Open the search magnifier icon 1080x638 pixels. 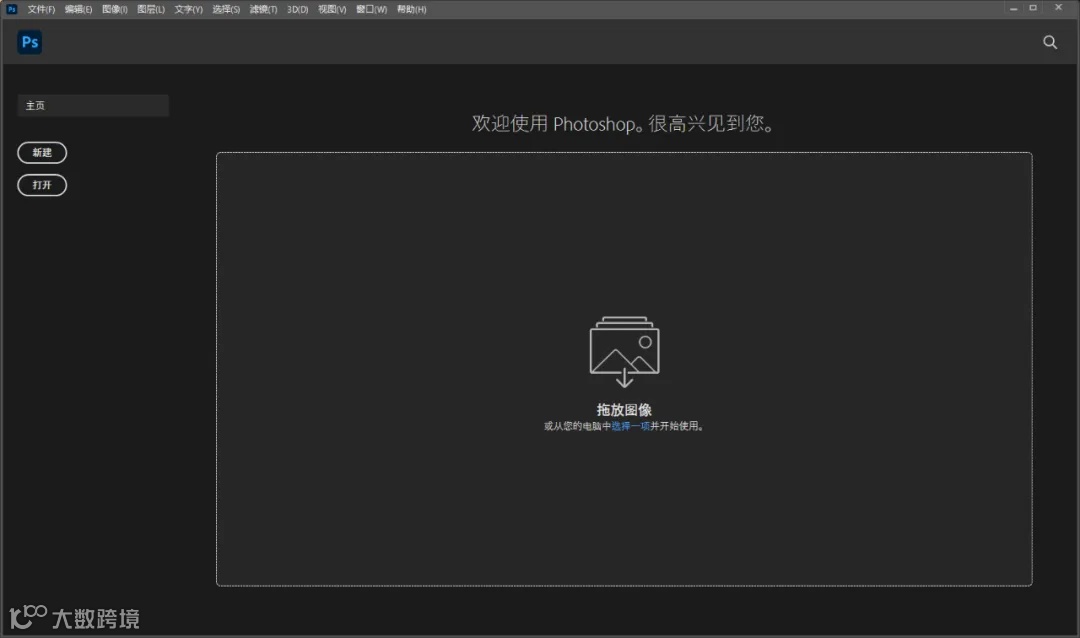(1050, 42)
